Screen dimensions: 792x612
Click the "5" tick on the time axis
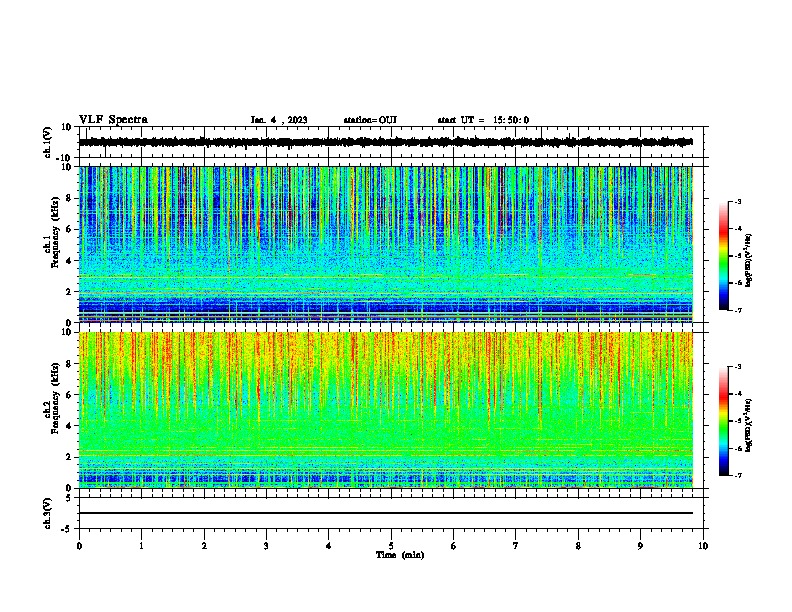point(391,546)
